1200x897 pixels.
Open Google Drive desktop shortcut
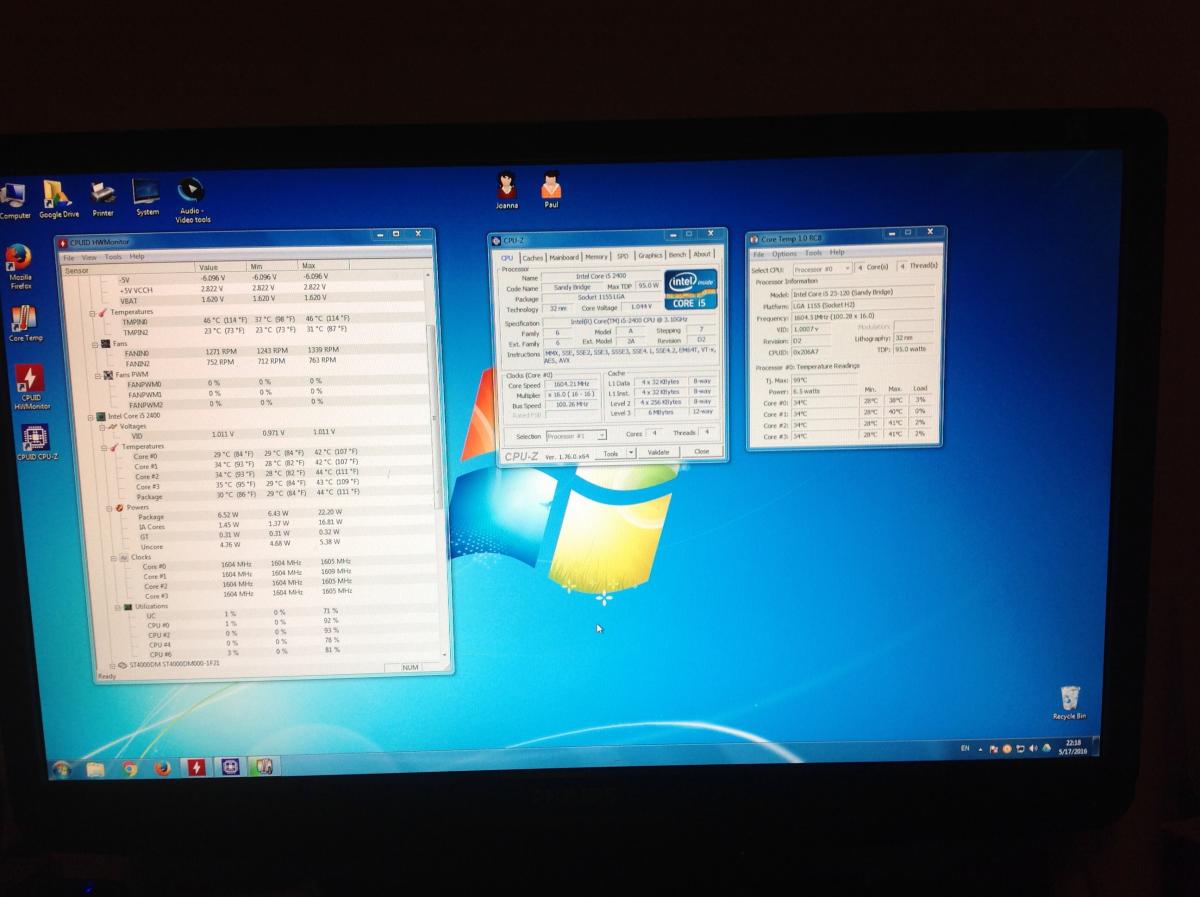coord(59,198)
